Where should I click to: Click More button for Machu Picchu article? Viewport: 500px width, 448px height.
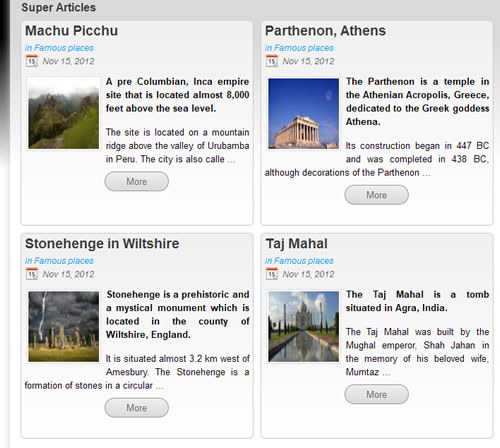137,181
